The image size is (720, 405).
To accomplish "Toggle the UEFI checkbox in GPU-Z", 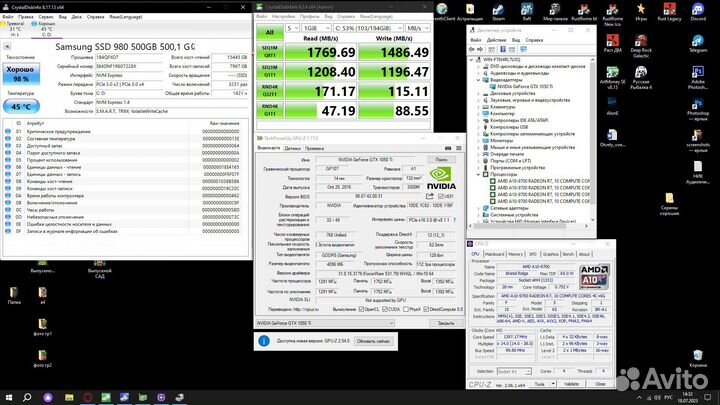I will click(x=441, y=197).
